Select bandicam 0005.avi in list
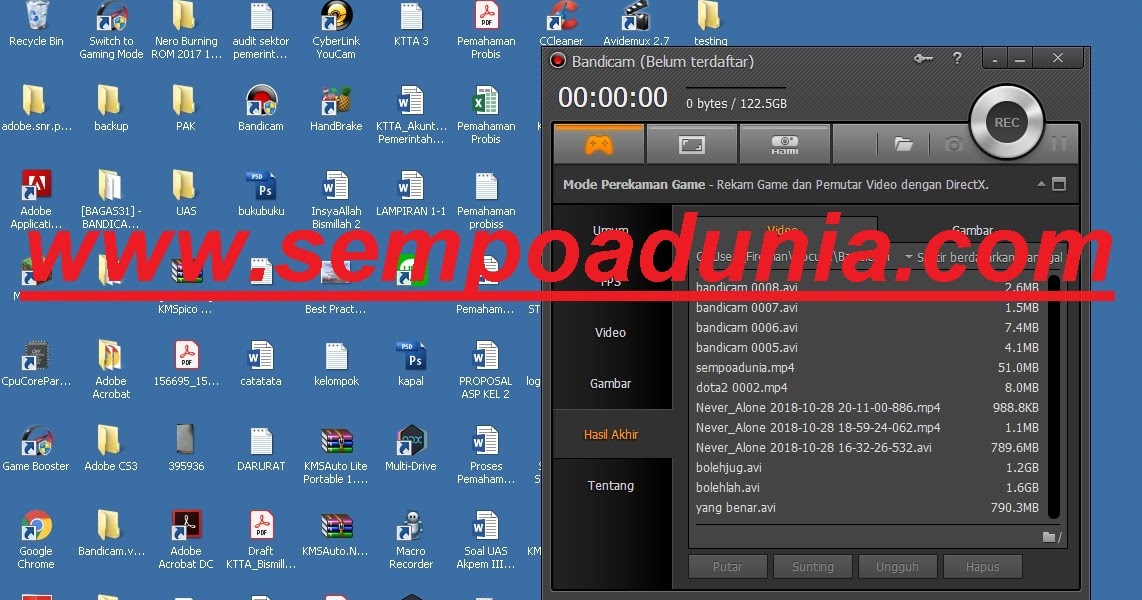Viewport: 1142px width, 600px height. [867, 348]
